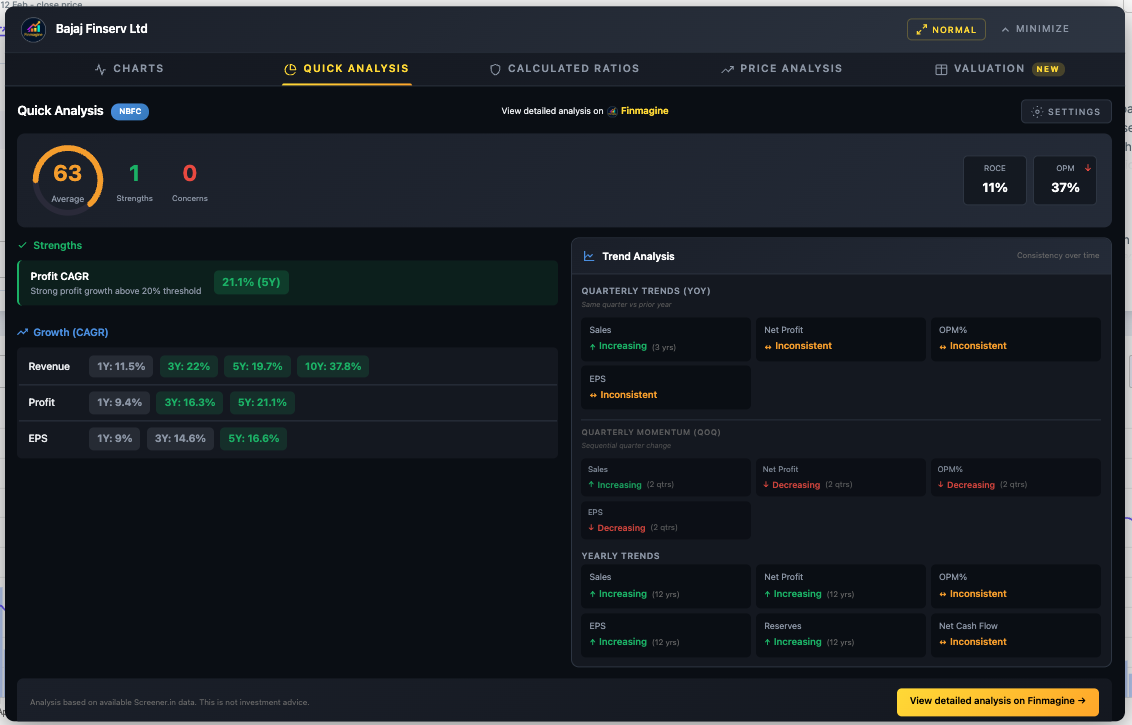Image resolution: width=1132 pixels, height=725 pixels.
Task: Switch to Normal view mode
Action: pos(946,30)
